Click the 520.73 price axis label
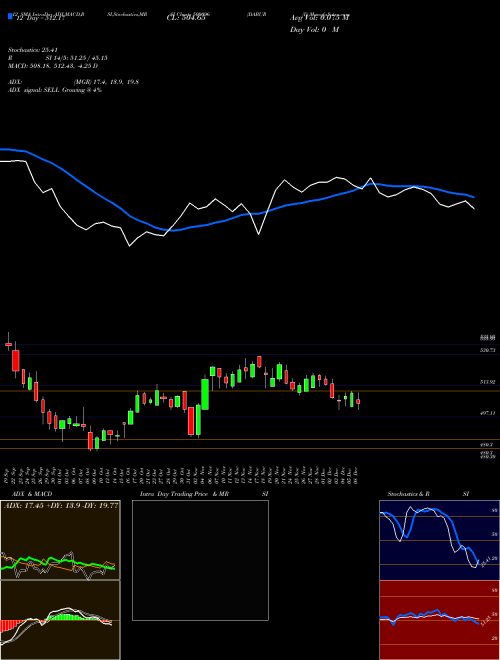Screen dimensions: 500x660 488,350
